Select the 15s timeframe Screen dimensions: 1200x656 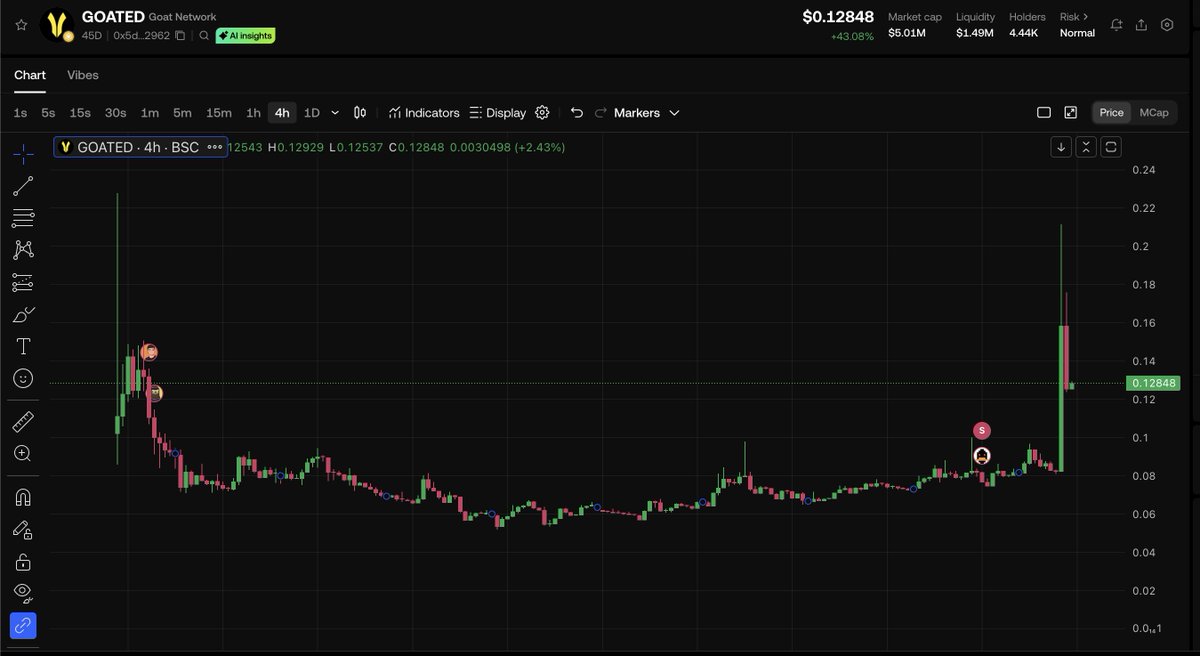pos(80,113)
